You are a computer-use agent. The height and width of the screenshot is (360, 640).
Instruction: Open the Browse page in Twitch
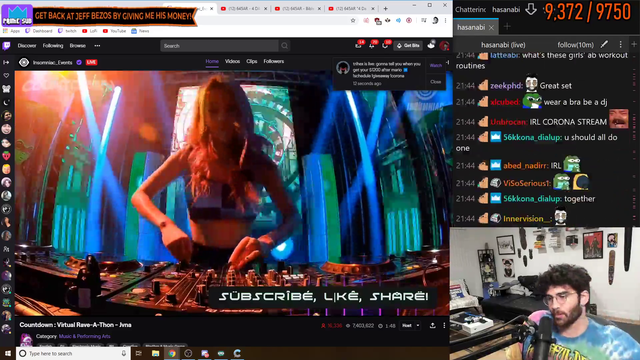pos(78,46)
